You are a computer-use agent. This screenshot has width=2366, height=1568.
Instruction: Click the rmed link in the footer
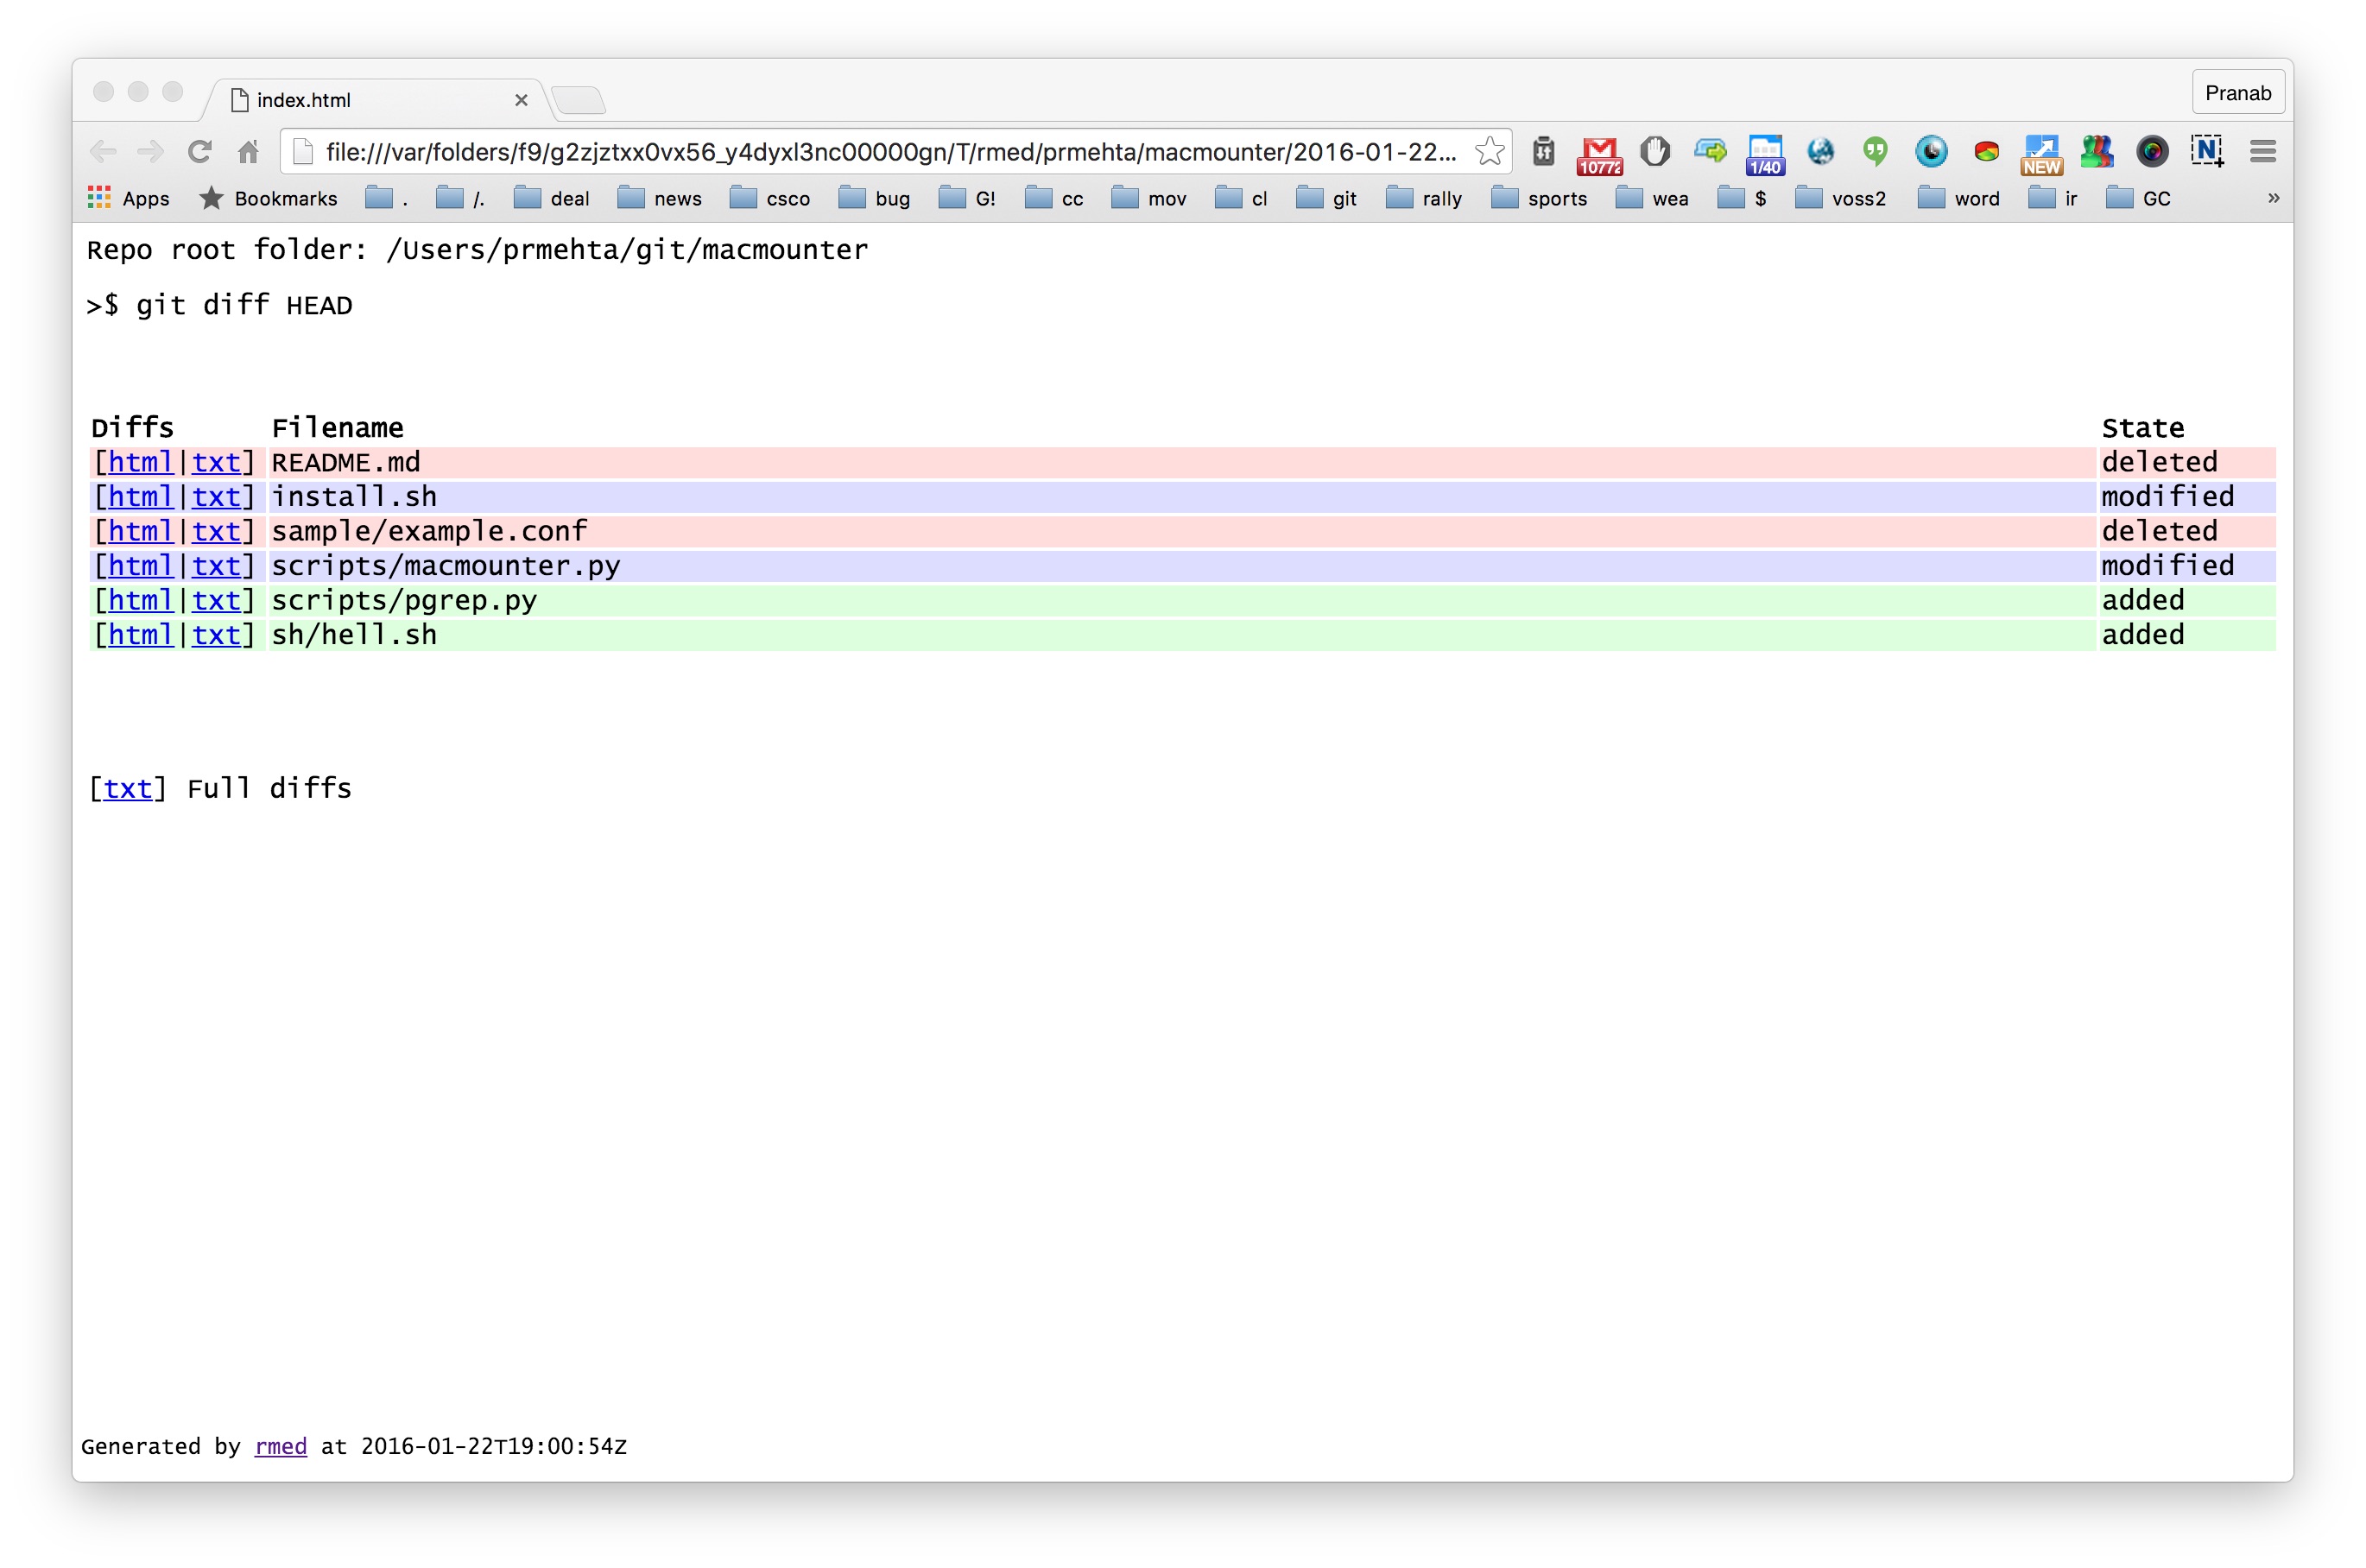coord(281,1446)
